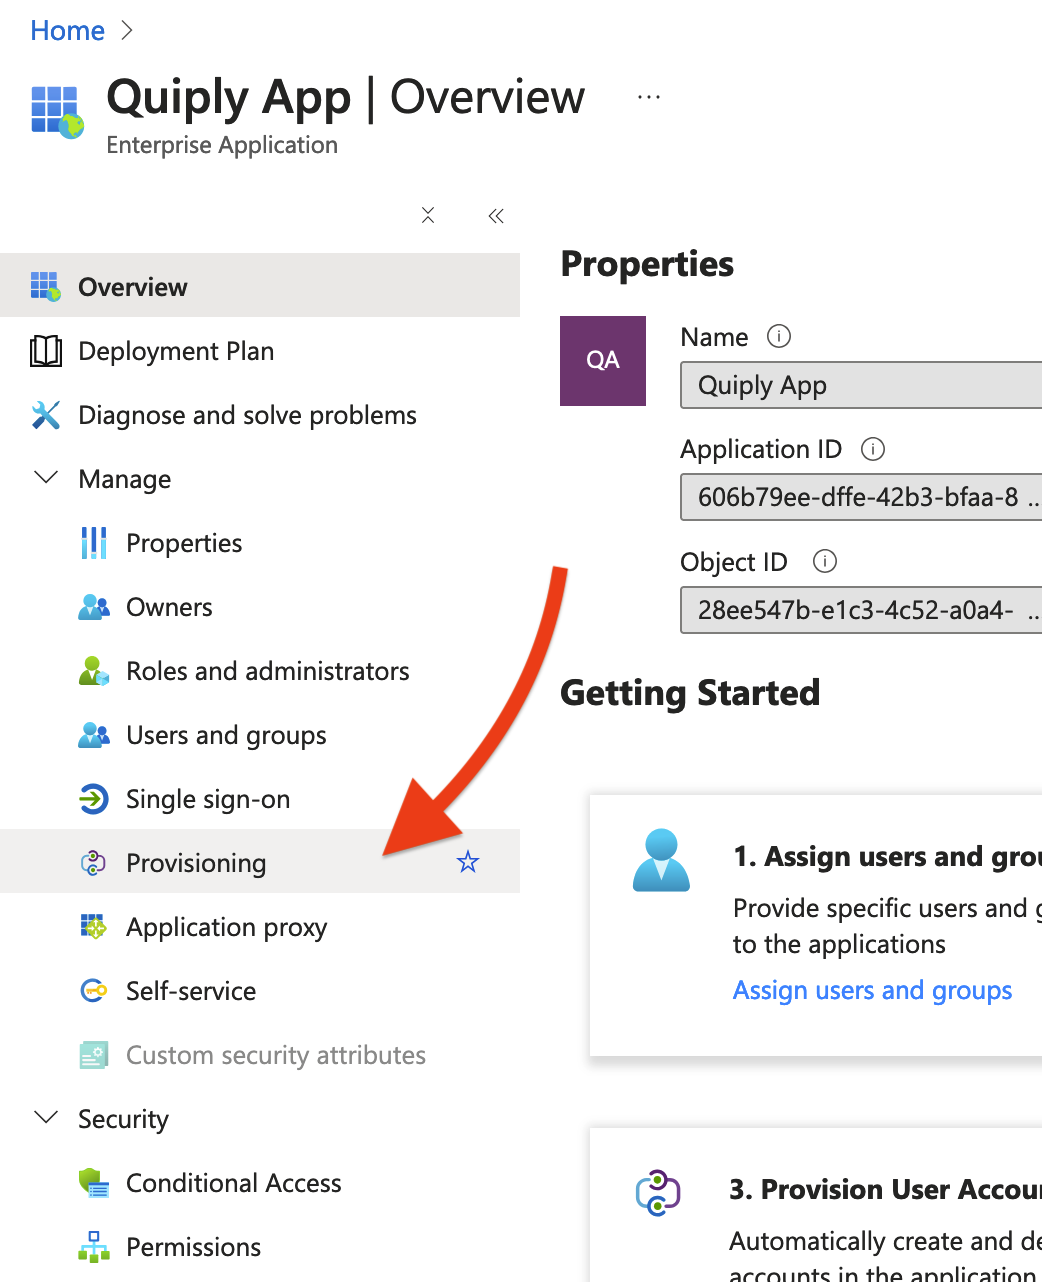Click the Roles and administrators icon
Viewport: 1042px width, 1282px height.
tap(94, 671)
